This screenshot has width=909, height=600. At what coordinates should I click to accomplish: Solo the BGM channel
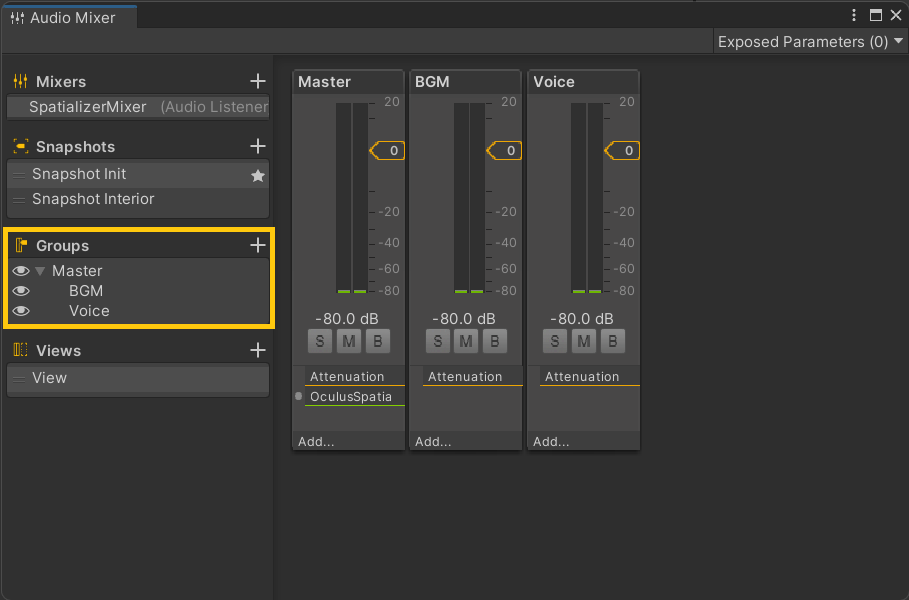point(437,341)
